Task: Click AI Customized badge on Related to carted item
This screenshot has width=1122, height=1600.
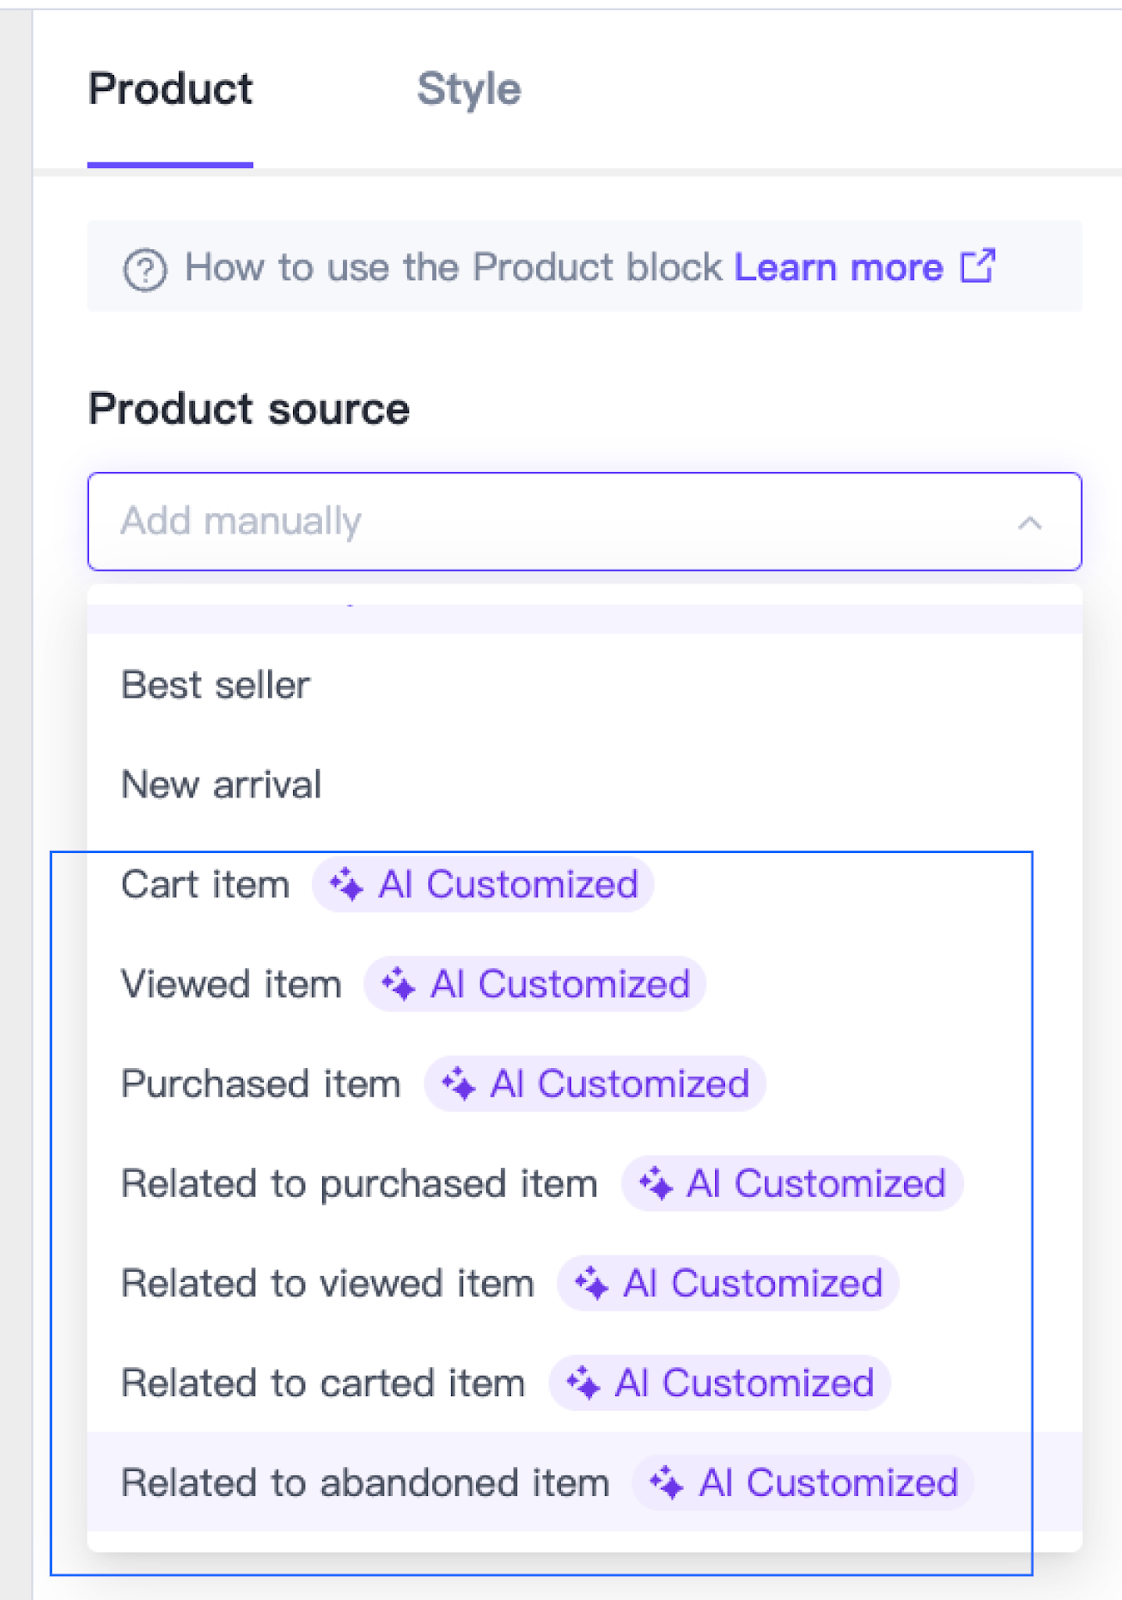Action: click(720, 1383)
